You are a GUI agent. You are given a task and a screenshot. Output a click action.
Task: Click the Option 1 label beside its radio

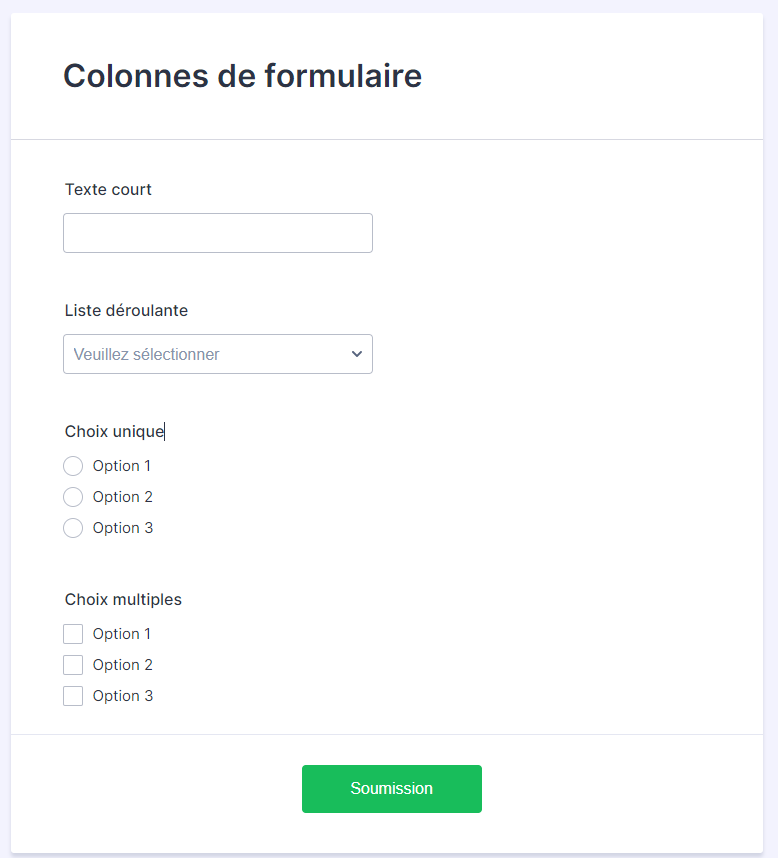(x=122, y=466)
